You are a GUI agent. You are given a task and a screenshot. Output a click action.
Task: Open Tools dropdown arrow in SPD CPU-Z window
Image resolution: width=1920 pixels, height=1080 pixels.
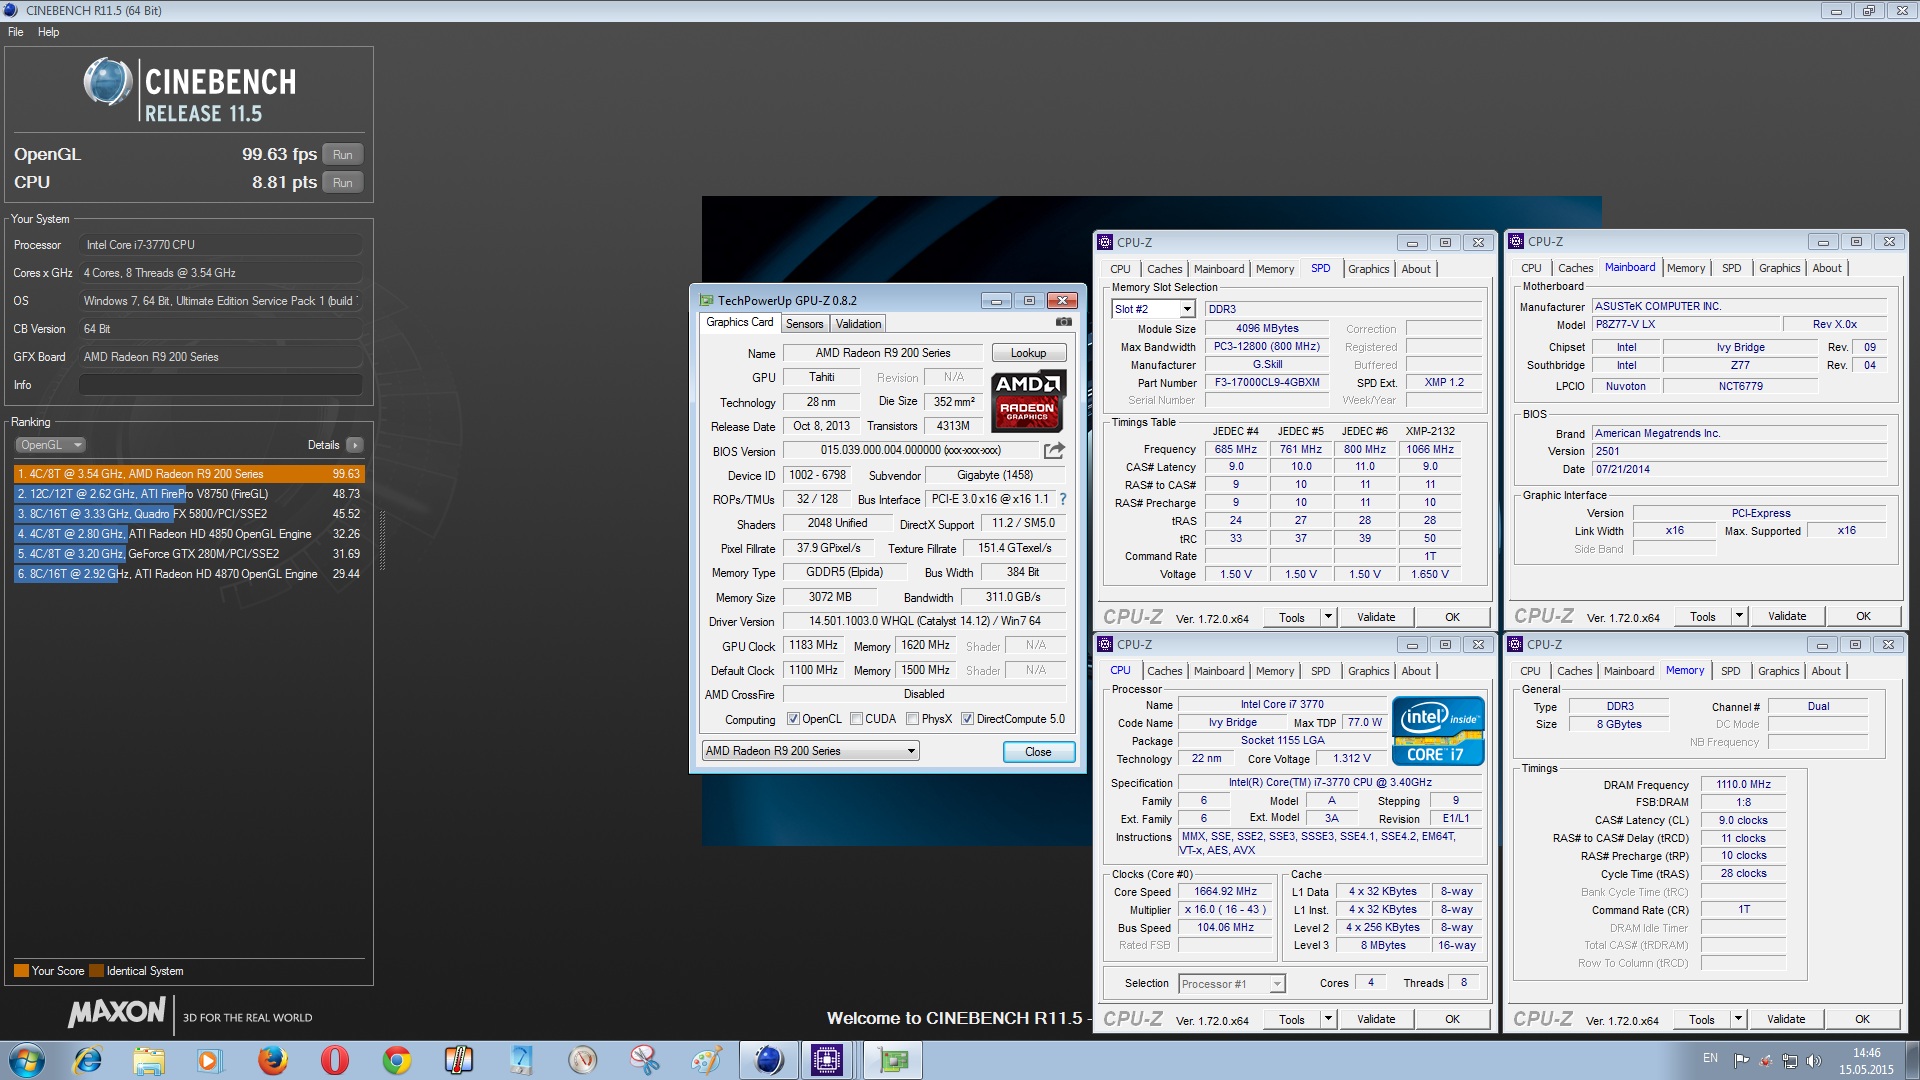coord(1328,617)
